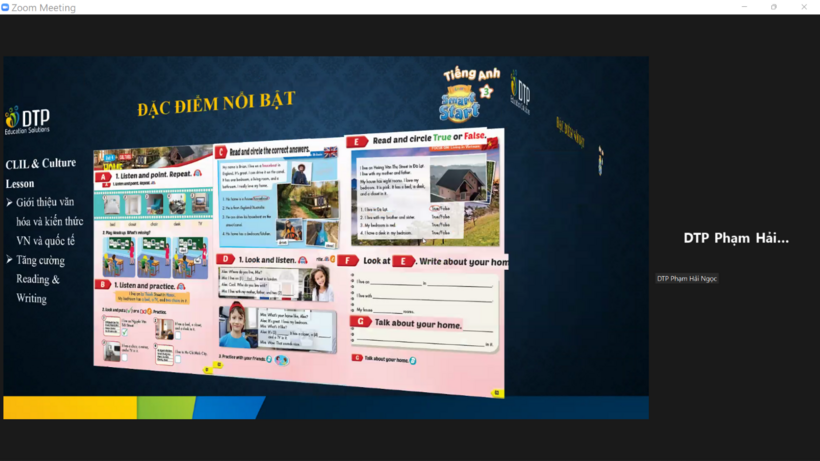Click the DTP Phạm Hải Ngọc name label
Image resolution: width=820 pixels, height=461 pixels.
(687, 278)
